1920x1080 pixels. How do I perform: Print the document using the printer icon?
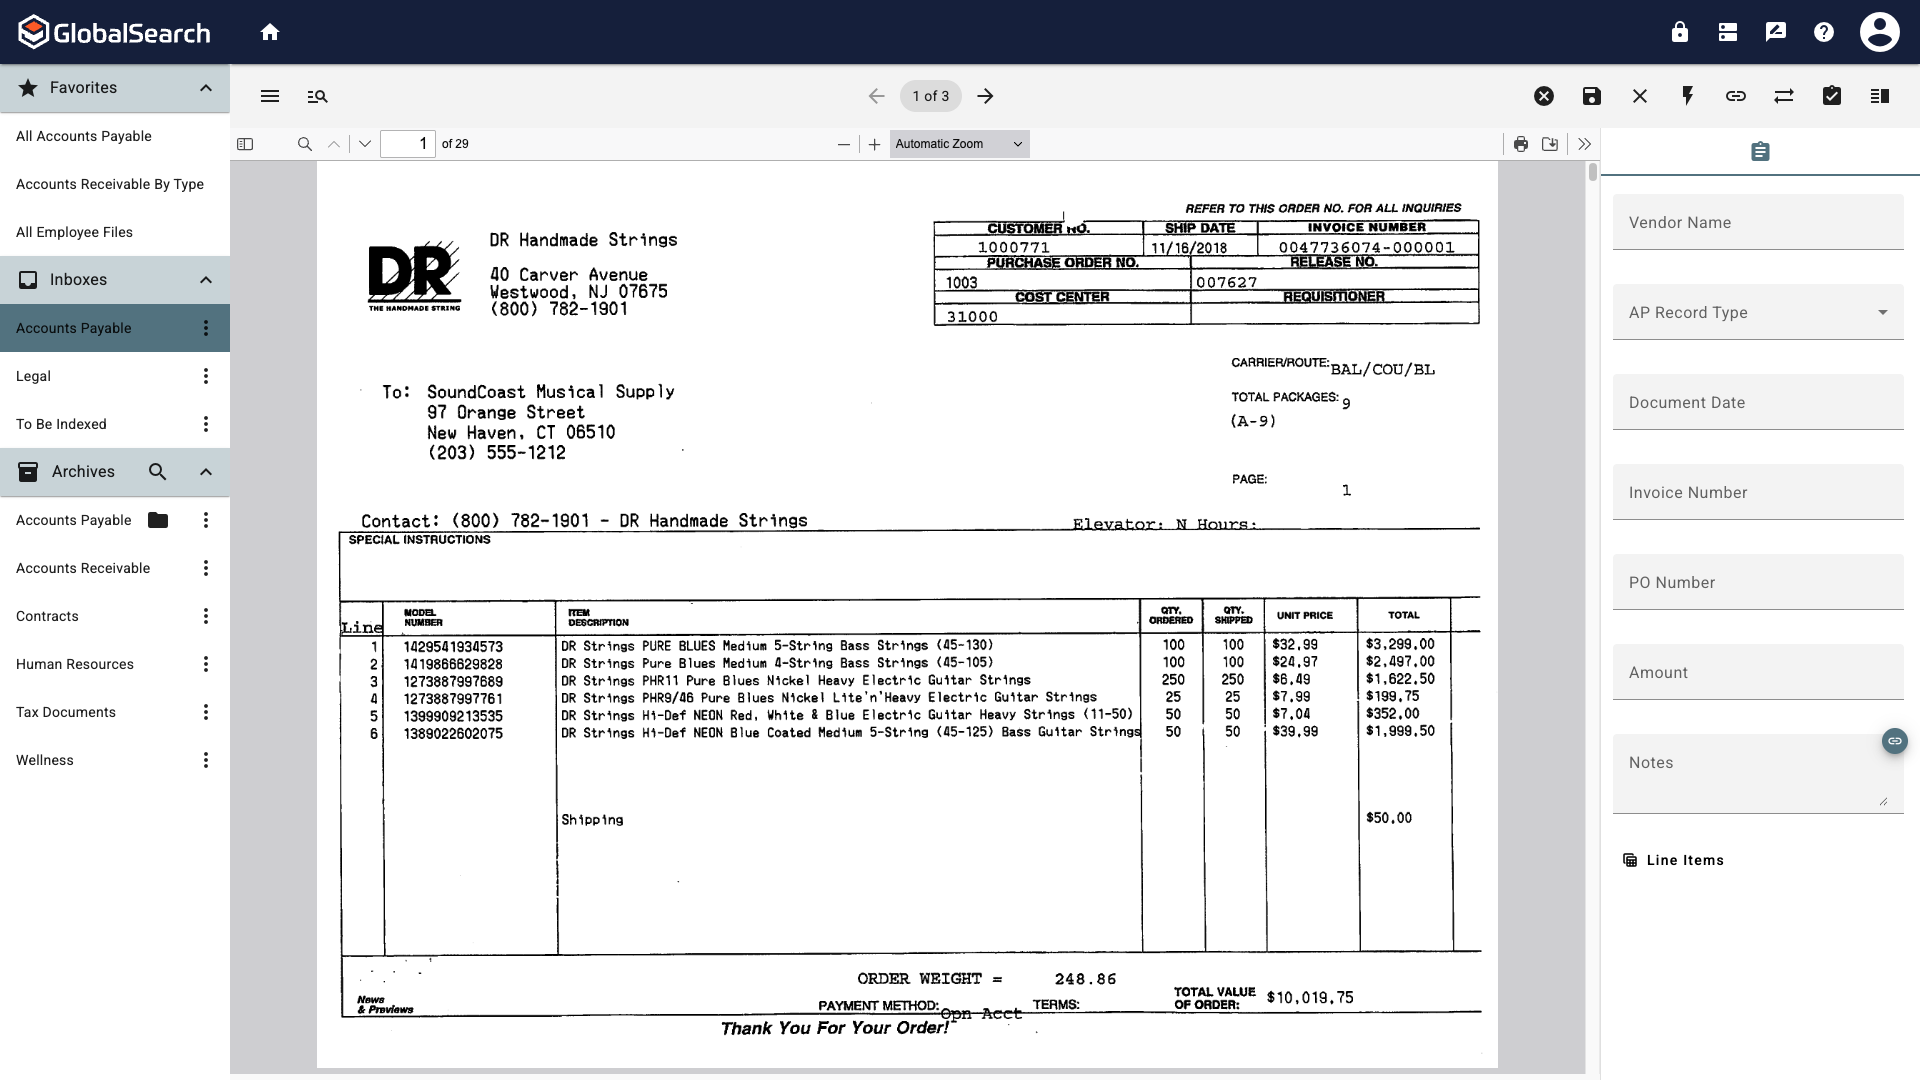[1521, 144]
